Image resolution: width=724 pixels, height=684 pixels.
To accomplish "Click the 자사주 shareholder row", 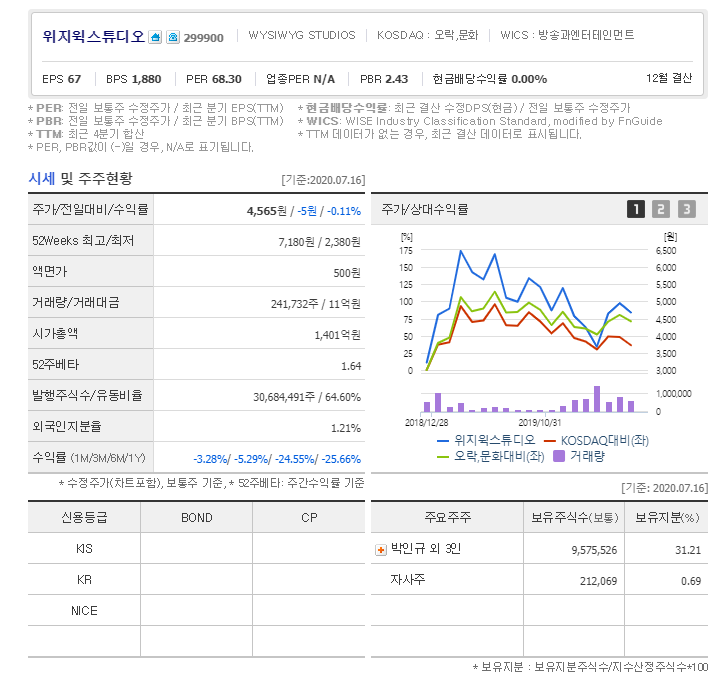I will tap(539, 580).
